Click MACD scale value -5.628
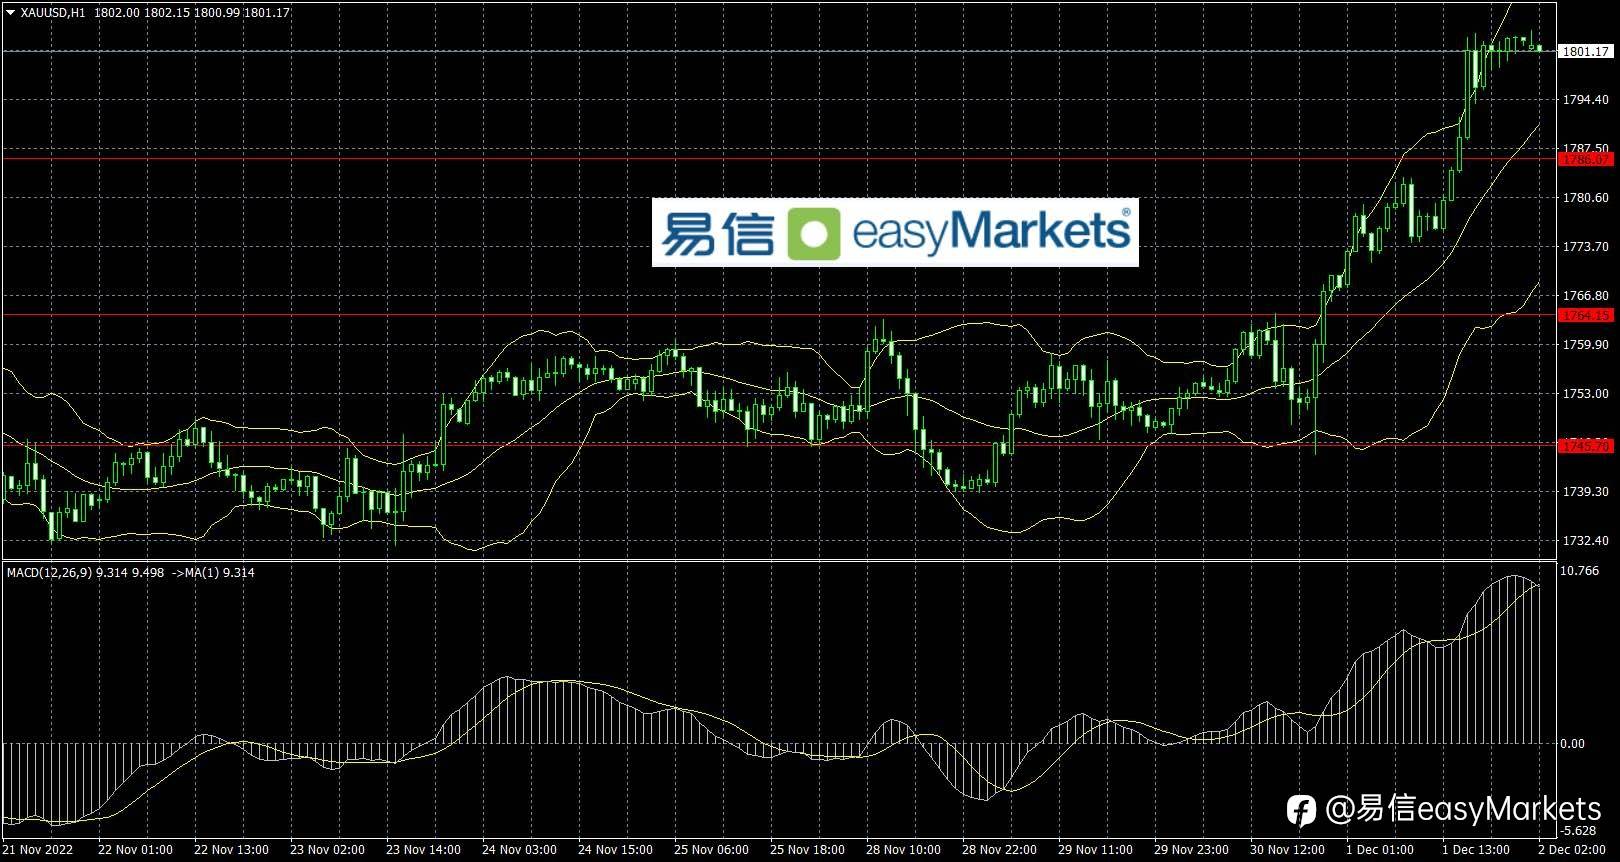This screenshot has height=862, width=1620. tap(1580, 831)
